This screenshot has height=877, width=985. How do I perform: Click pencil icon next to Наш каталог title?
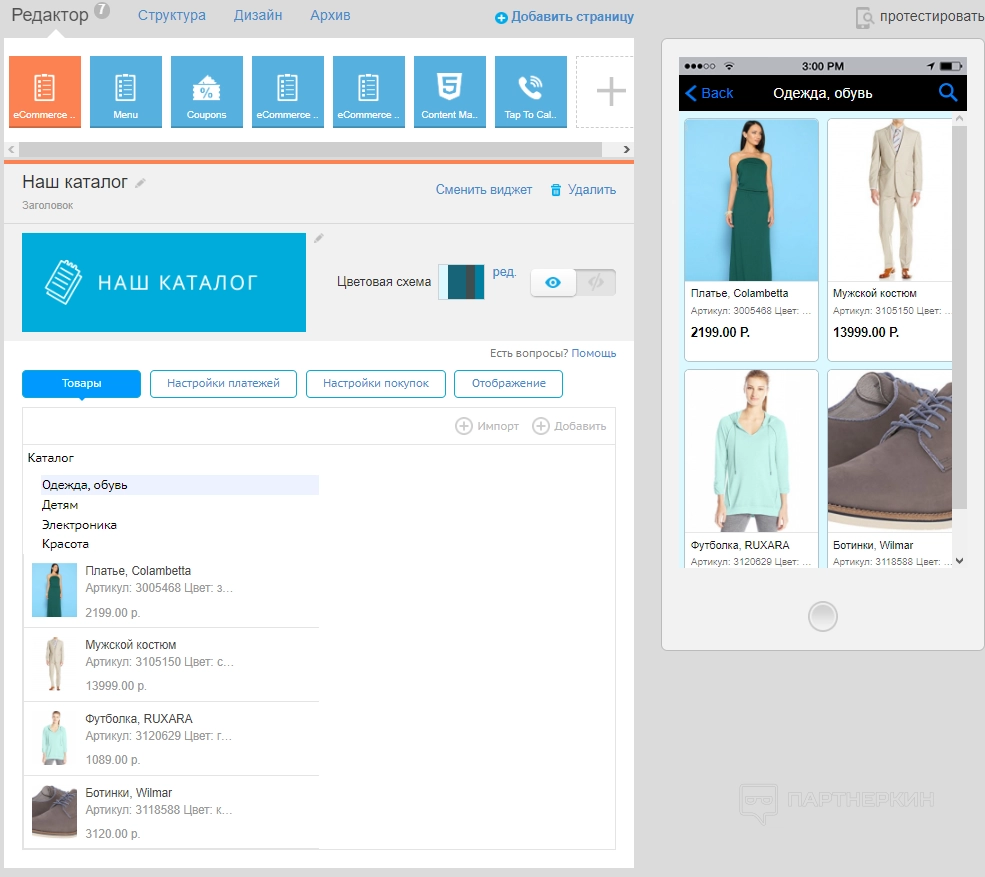coord(141,183)
